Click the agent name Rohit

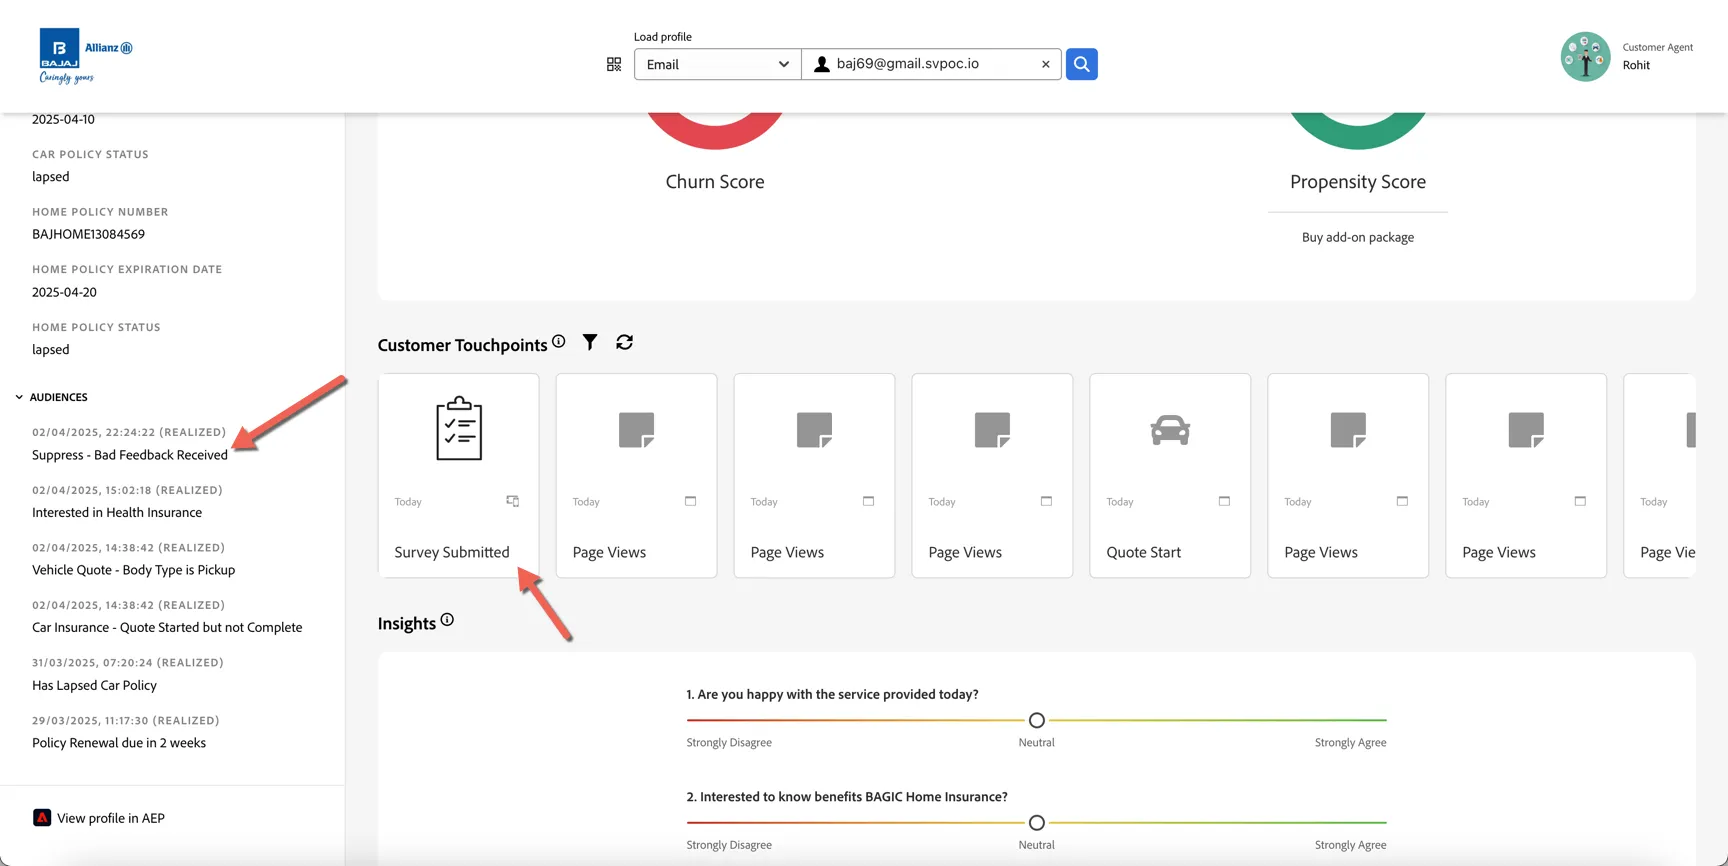pos(1636,65)
